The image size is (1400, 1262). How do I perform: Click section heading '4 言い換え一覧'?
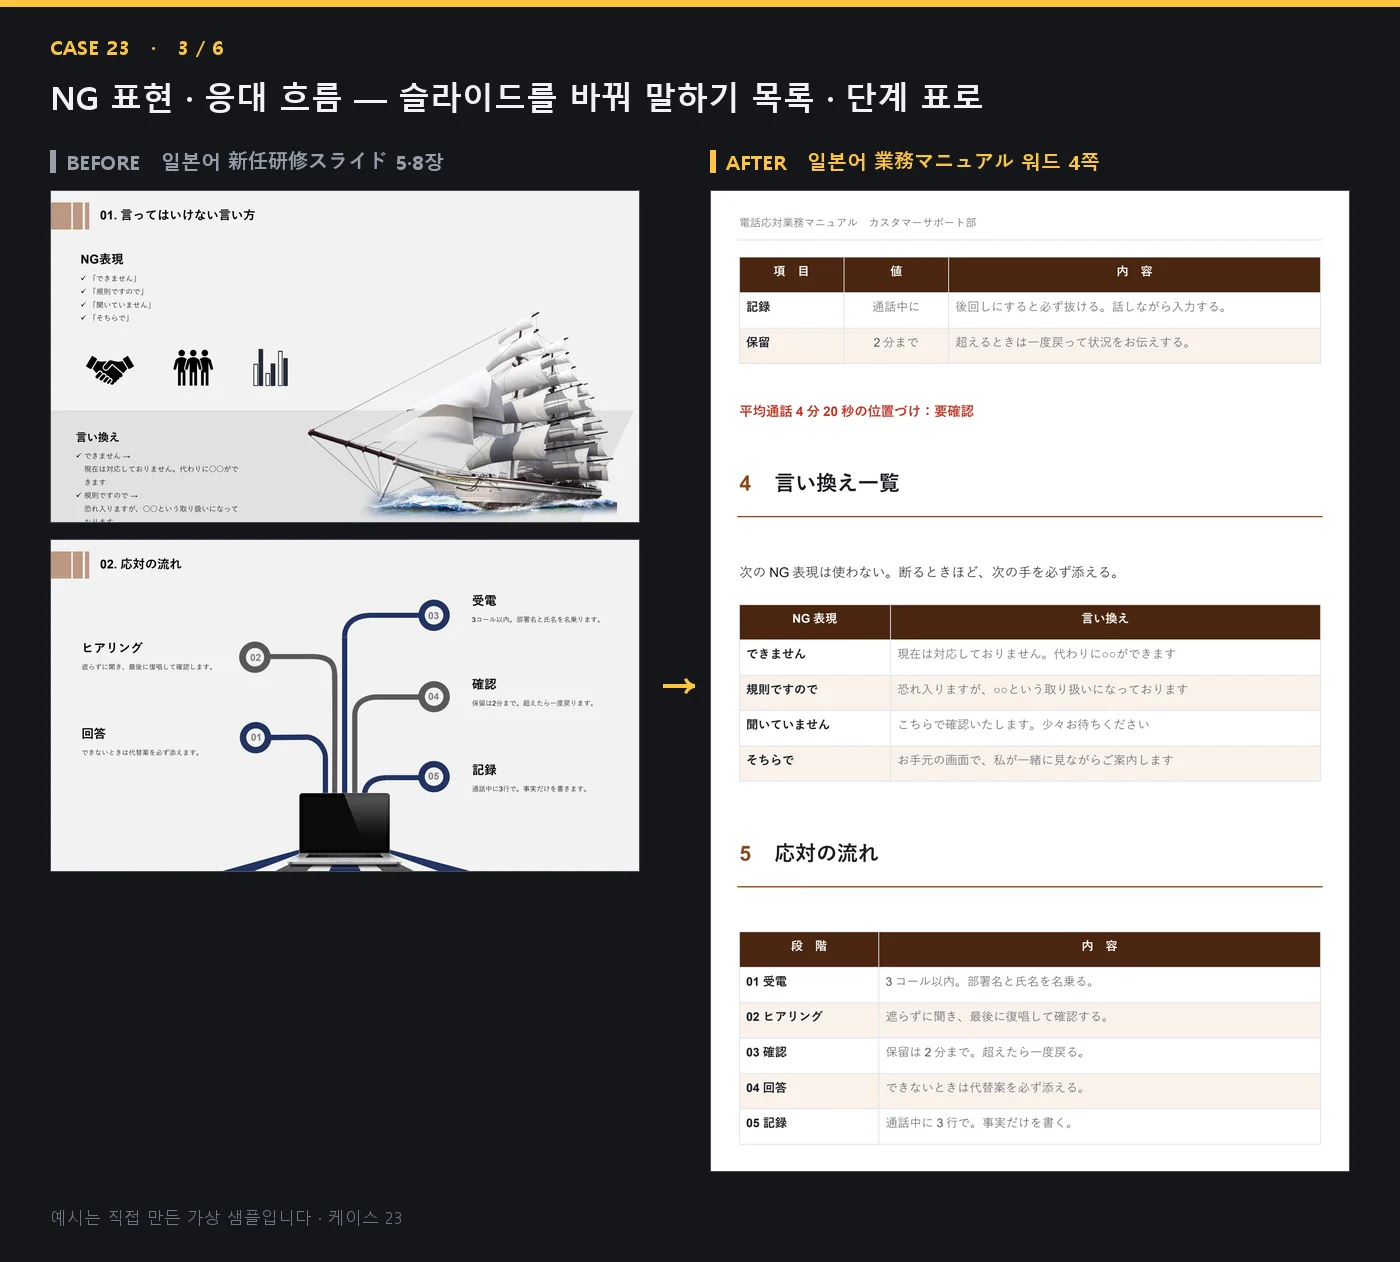coord(820,483)
